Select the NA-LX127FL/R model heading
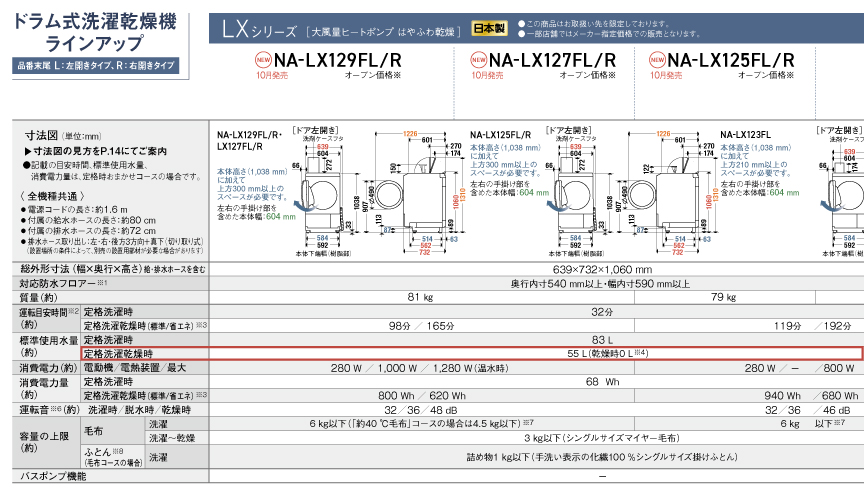The image size is (864, 496). (x=552, y=60)
